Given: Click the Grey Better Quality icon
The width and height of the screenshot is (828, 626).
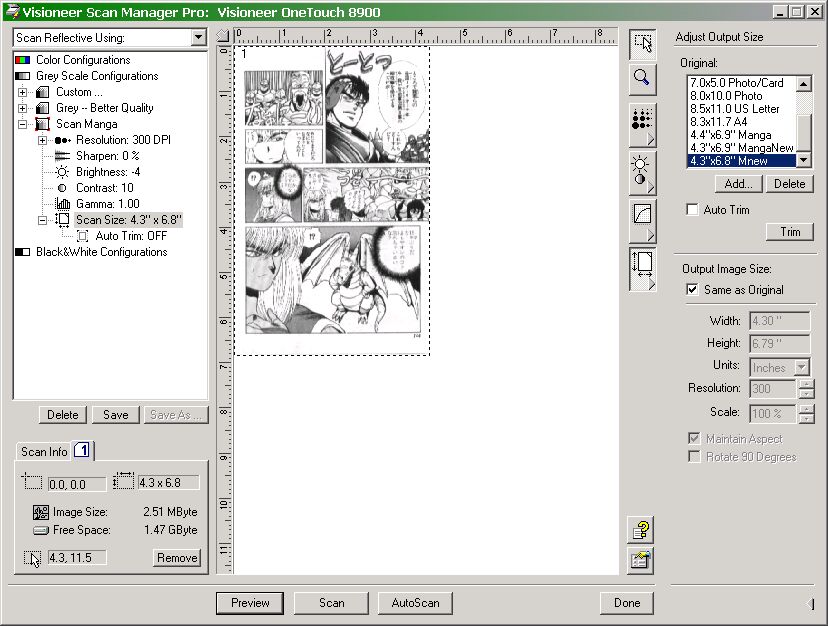Looking at the screenshot, I should click(42, 108).
